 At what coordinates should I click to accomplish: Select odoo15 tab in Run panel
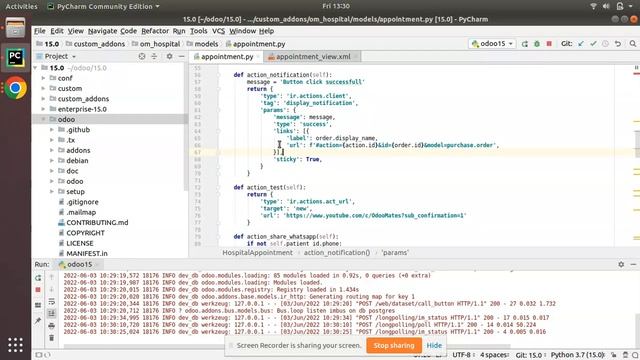pyautogui.click(x=79, y=264)
